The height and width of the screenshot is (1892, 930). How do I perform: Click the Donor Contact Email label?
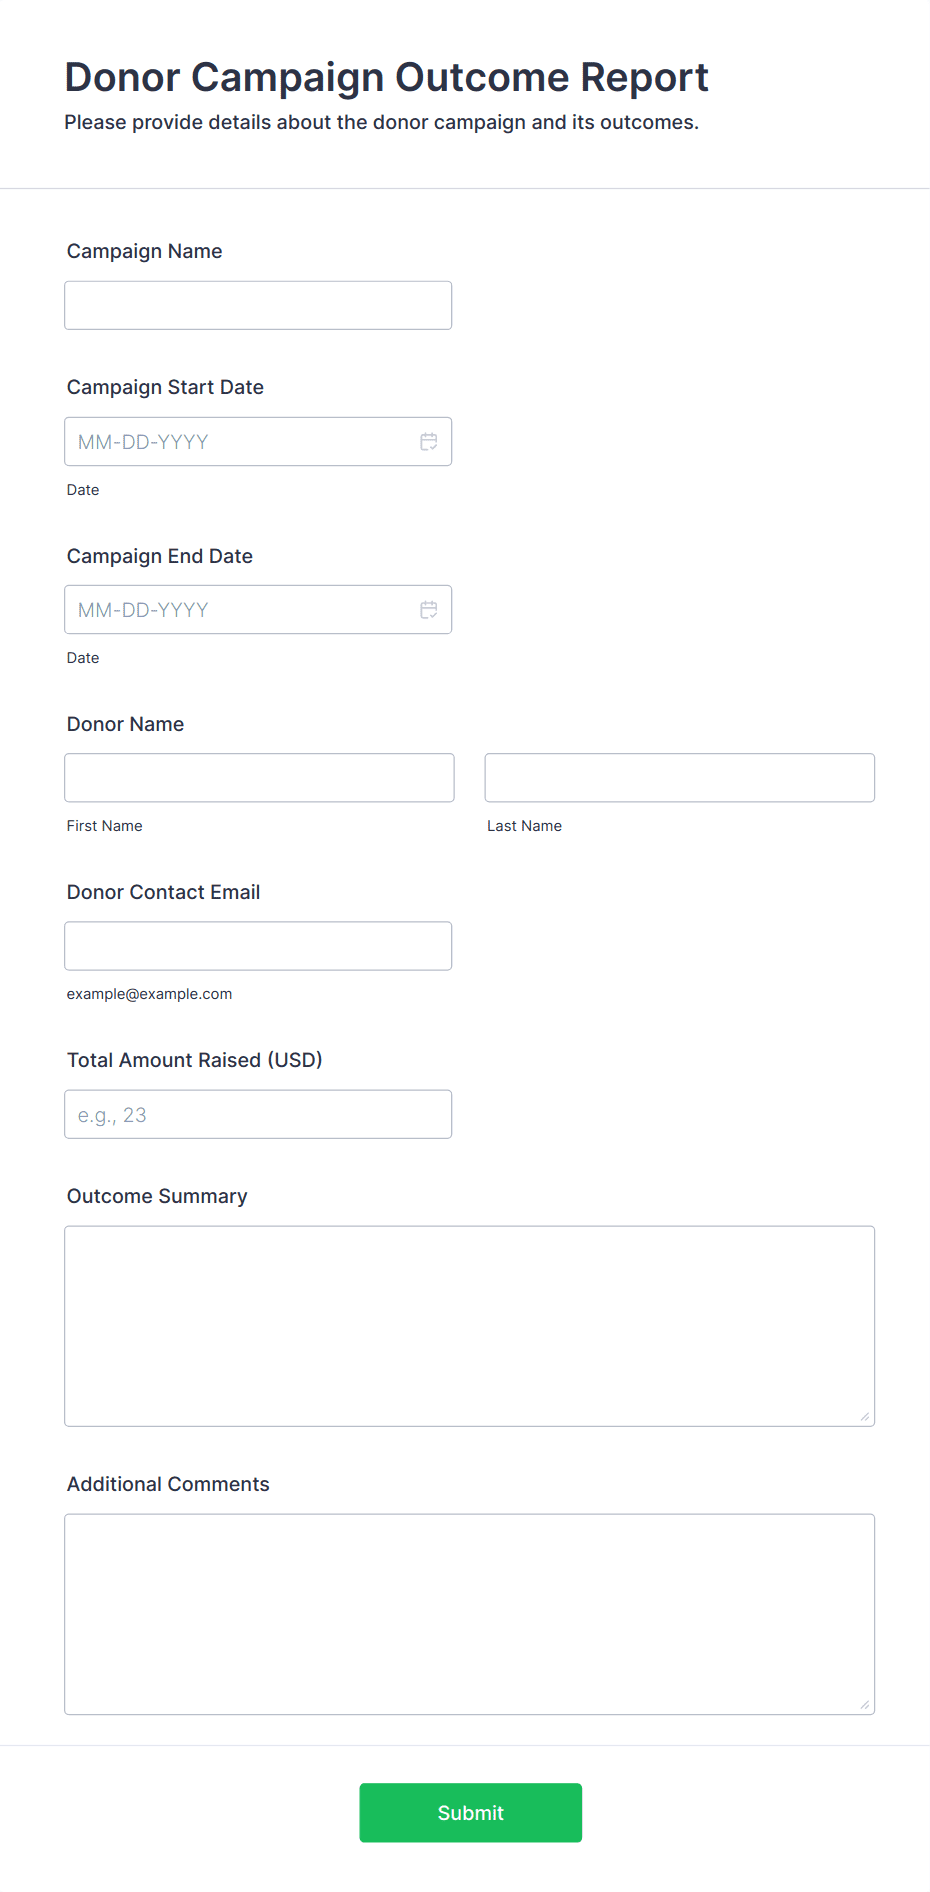pyautogui.click(x=164, y=892)
